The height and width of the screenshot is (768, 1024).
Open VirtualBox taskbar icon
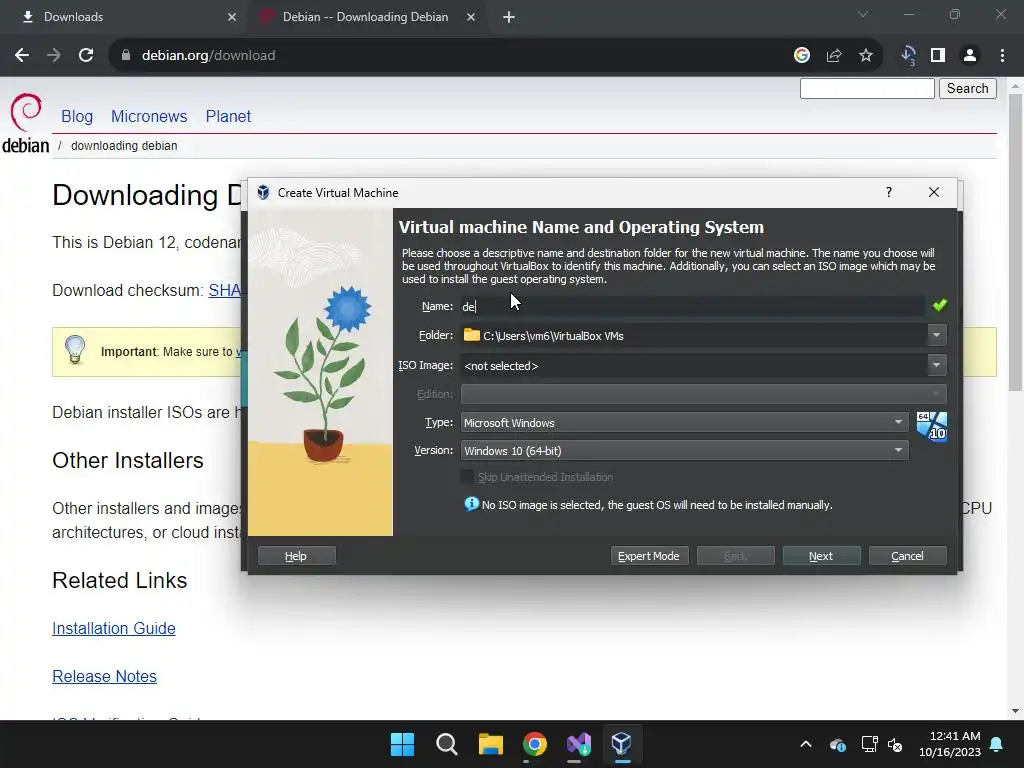[622, 744]
